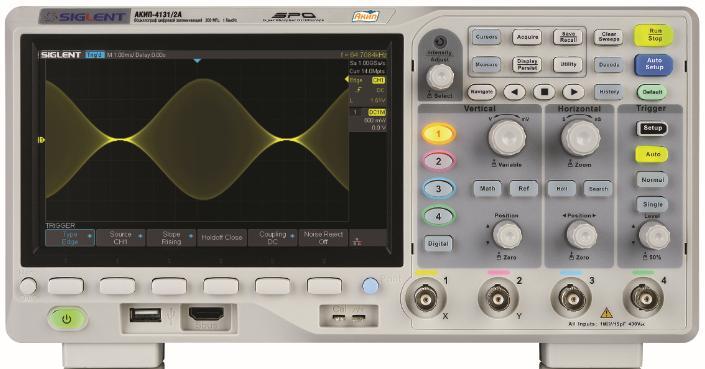Viewport: 705px width, 369px height.
Task: Click the round blue Print button
Action: [x=370, y=286]
